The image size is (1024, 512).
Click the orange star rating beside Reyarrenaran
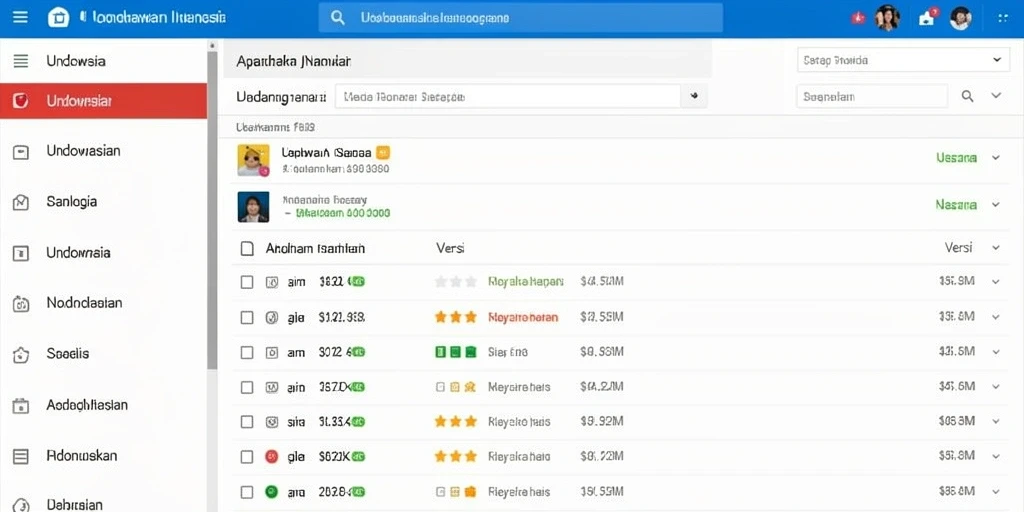click(456, 317)
